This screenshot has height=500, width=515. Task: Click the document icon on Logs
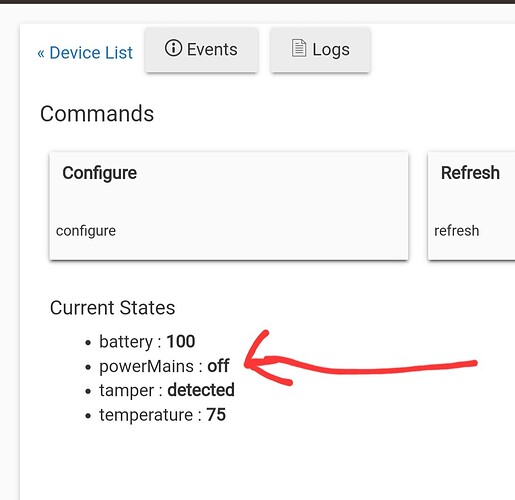pyautogui.click(x=299, y=48)
